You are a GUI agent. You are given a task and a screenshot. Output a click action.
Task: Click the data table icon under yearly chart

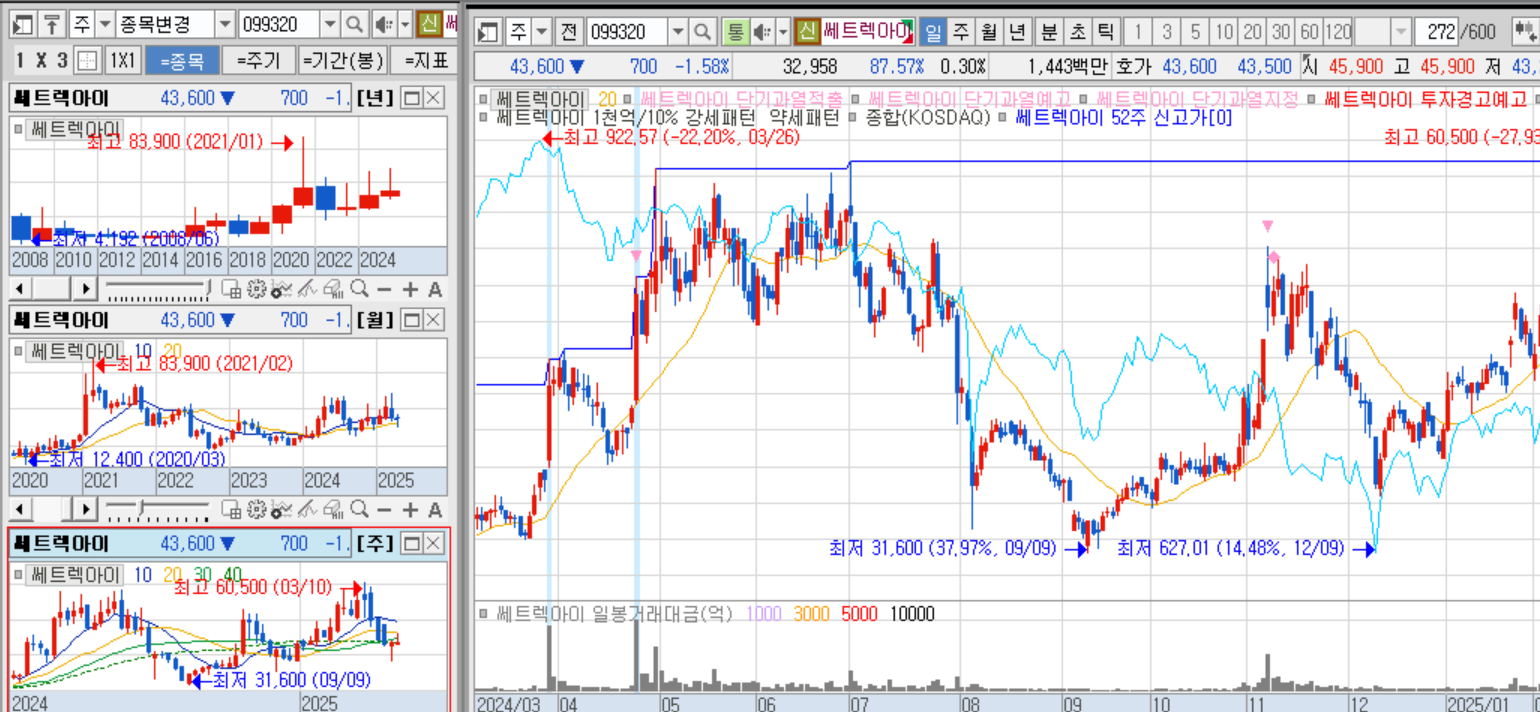click(231, 289)
